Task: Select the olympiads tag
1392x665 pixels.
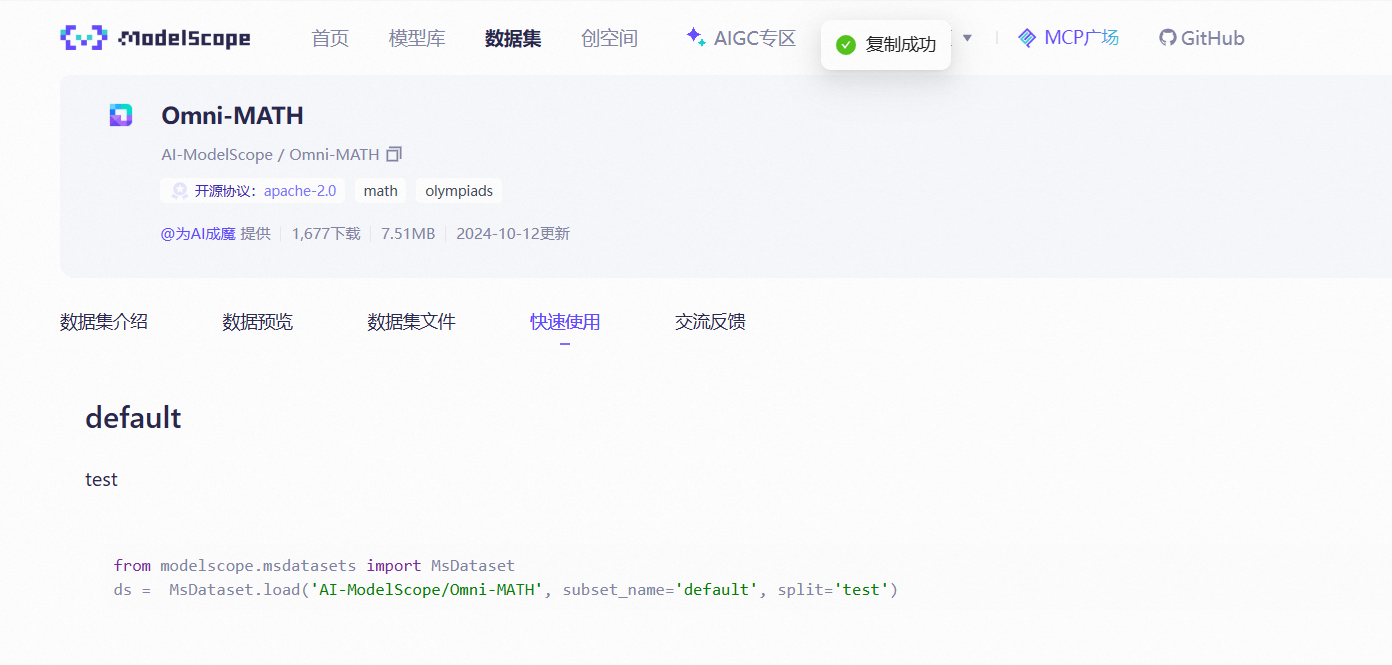Action: point(459,191)
